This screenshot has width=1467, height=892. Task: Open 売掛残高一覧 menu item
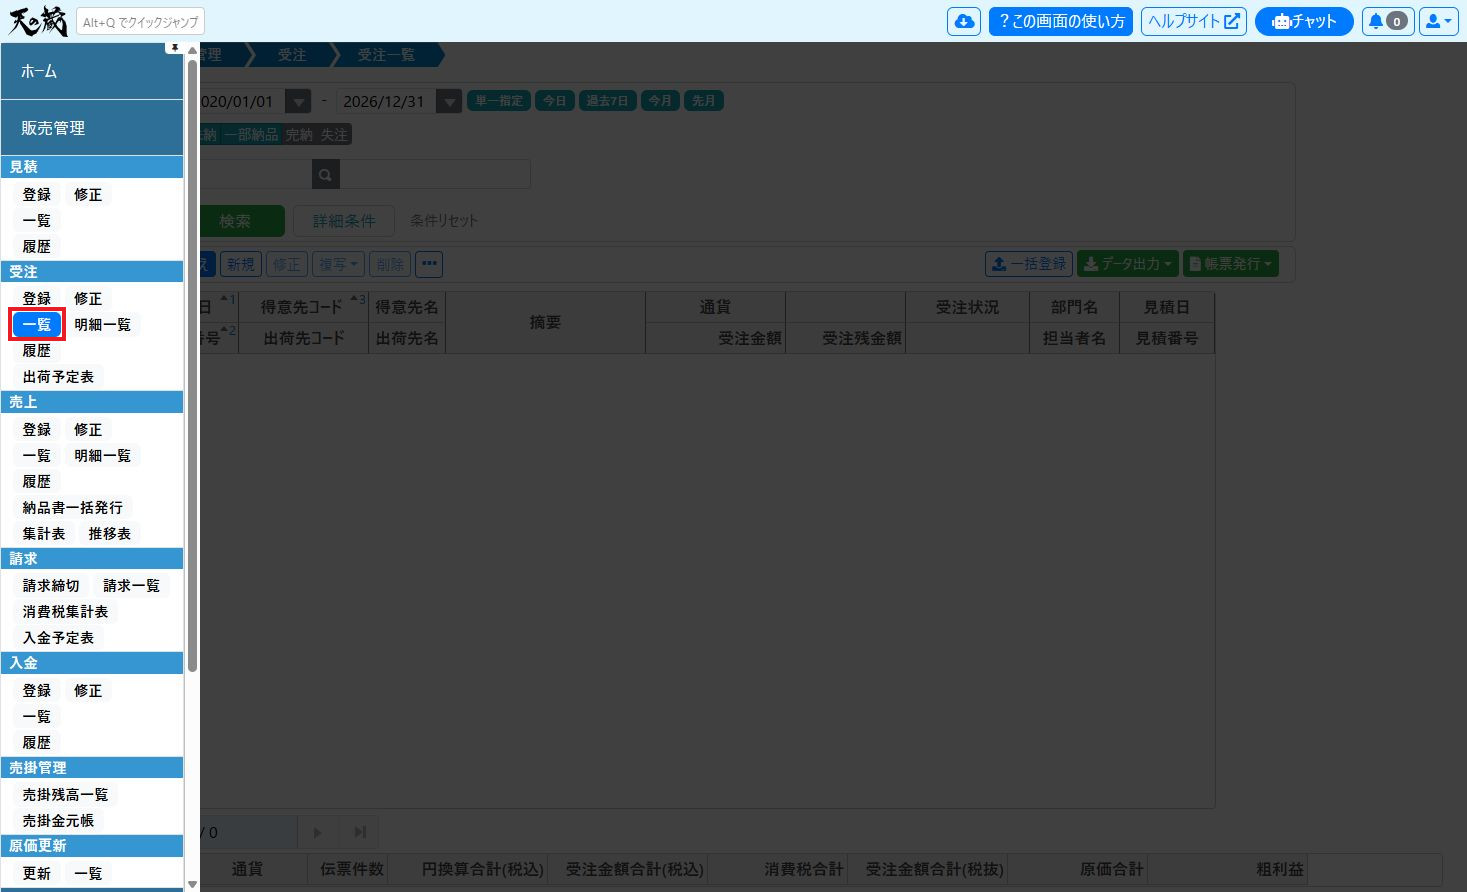tap(65, 795)
